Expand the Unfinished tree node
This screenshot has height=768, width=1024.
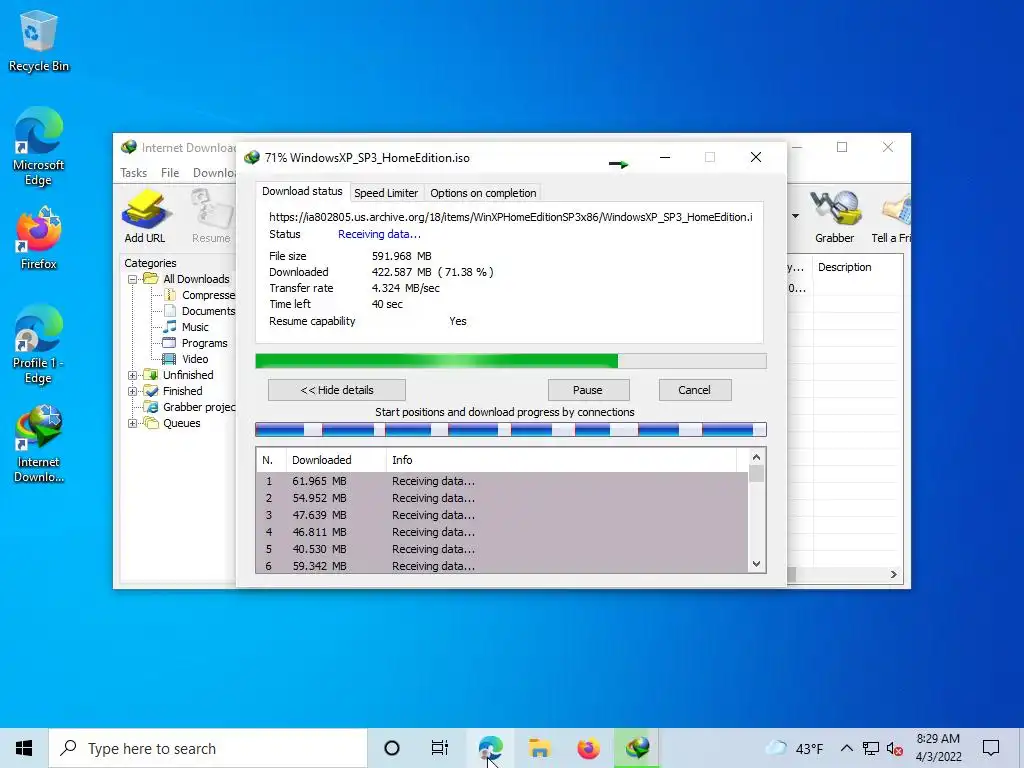[x=133, y=376]
